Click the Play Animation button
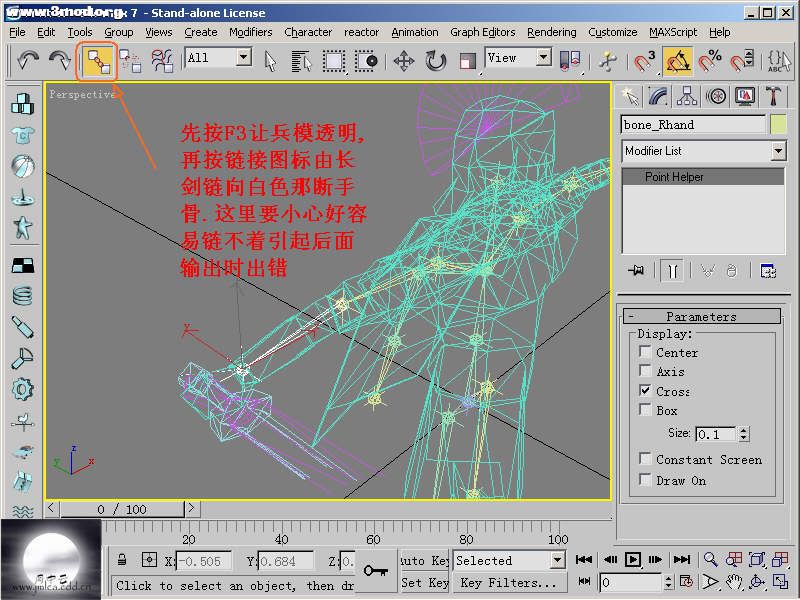Screen dimensions: 800x600 (634, 560)
